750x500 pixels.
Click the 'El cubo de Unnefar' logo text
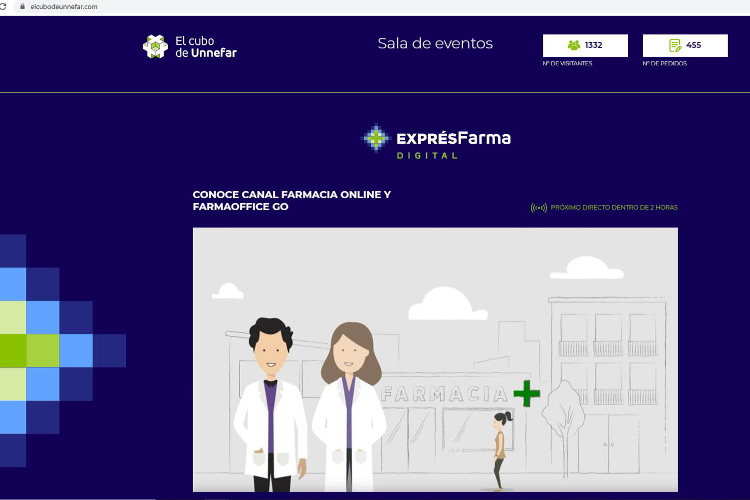(206, 47)
